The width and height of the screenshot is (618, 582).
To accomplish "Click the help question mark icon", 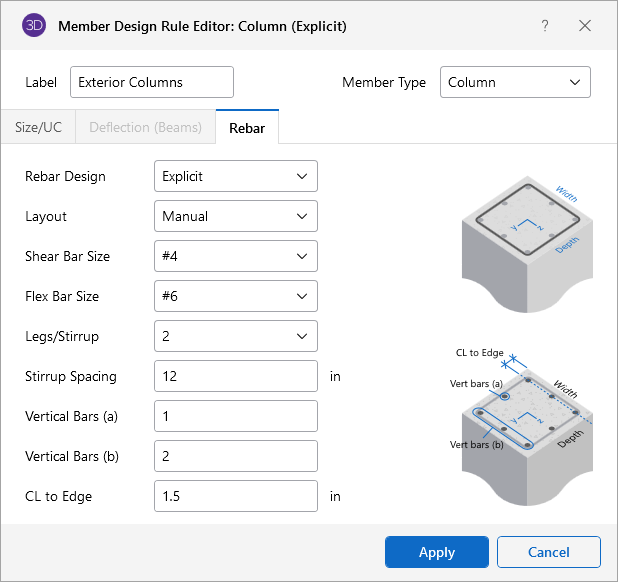I will point(545,26).
